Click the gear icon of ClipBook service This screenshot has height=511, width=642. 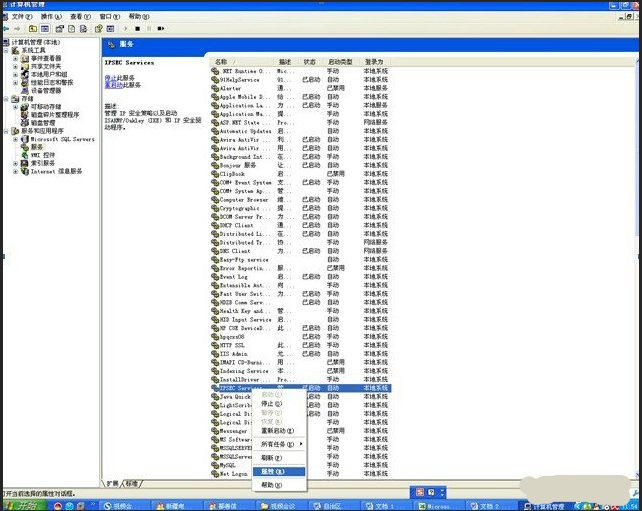click(215, 174)
